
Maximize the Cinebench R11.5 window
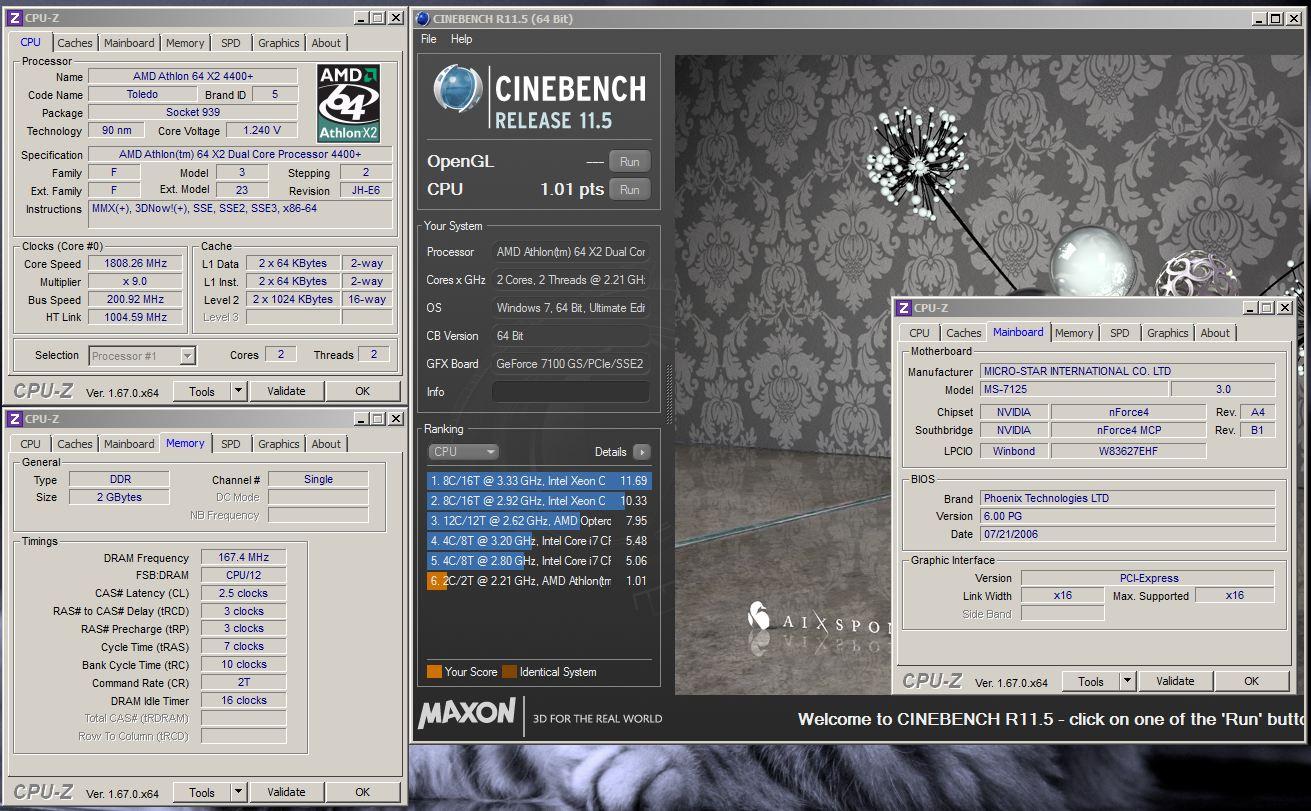(1273, 18)
